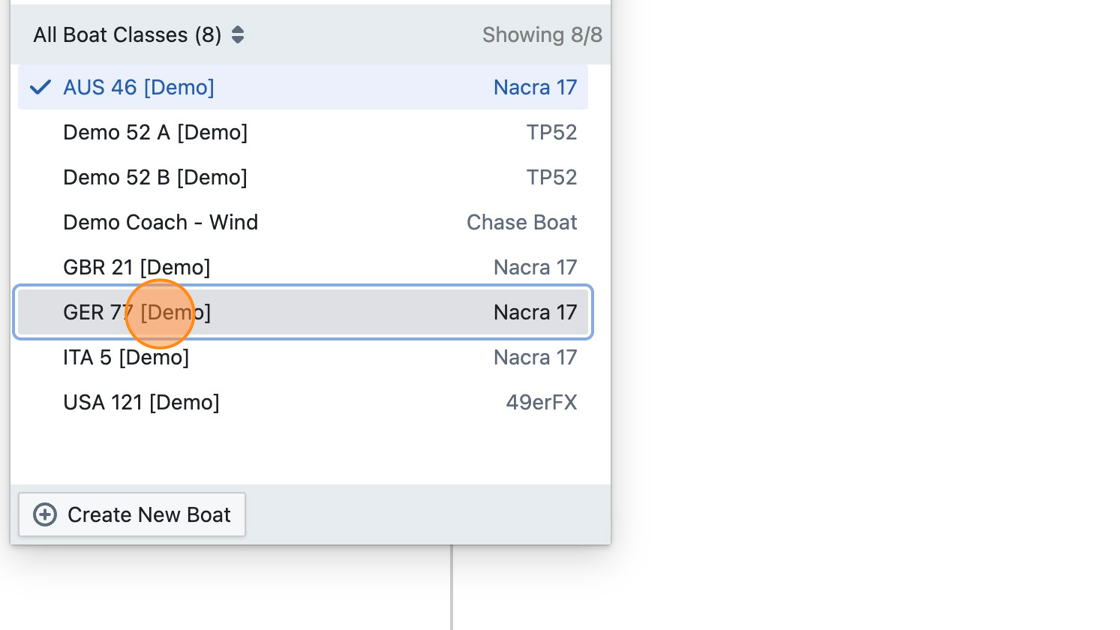Choose Demo 52 A [Demo] boat
Viewport: 1120px width, 630px height.
pos(303,132)
